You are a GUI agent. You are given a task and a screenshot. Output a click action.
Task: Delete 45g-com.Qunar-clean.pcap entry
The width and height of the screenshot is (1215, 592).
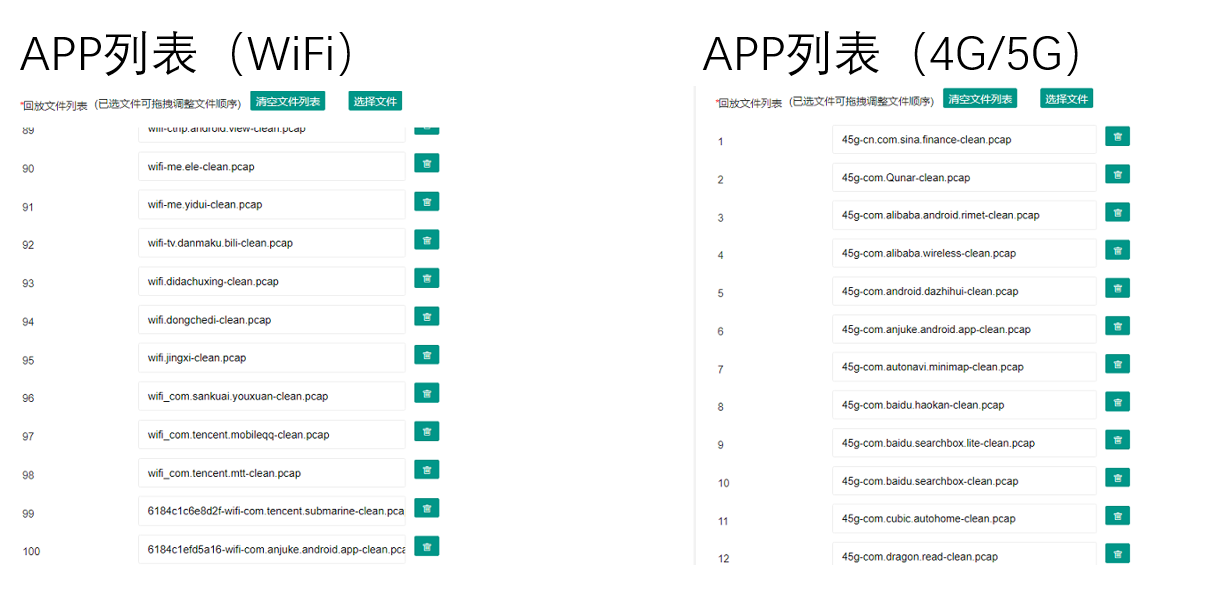[x=1117, y=175]
